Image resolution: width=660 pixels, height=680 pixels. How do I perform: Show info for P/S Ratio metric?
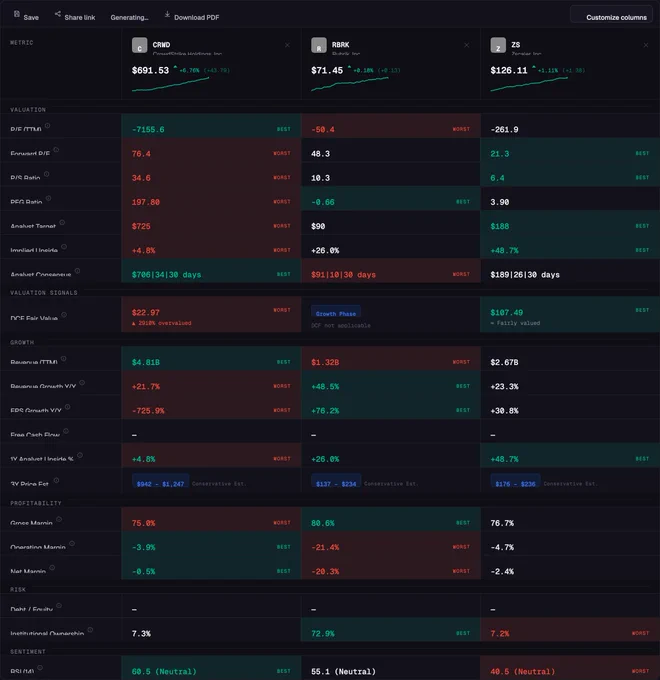pyautogui.click(x=46, y=174)
